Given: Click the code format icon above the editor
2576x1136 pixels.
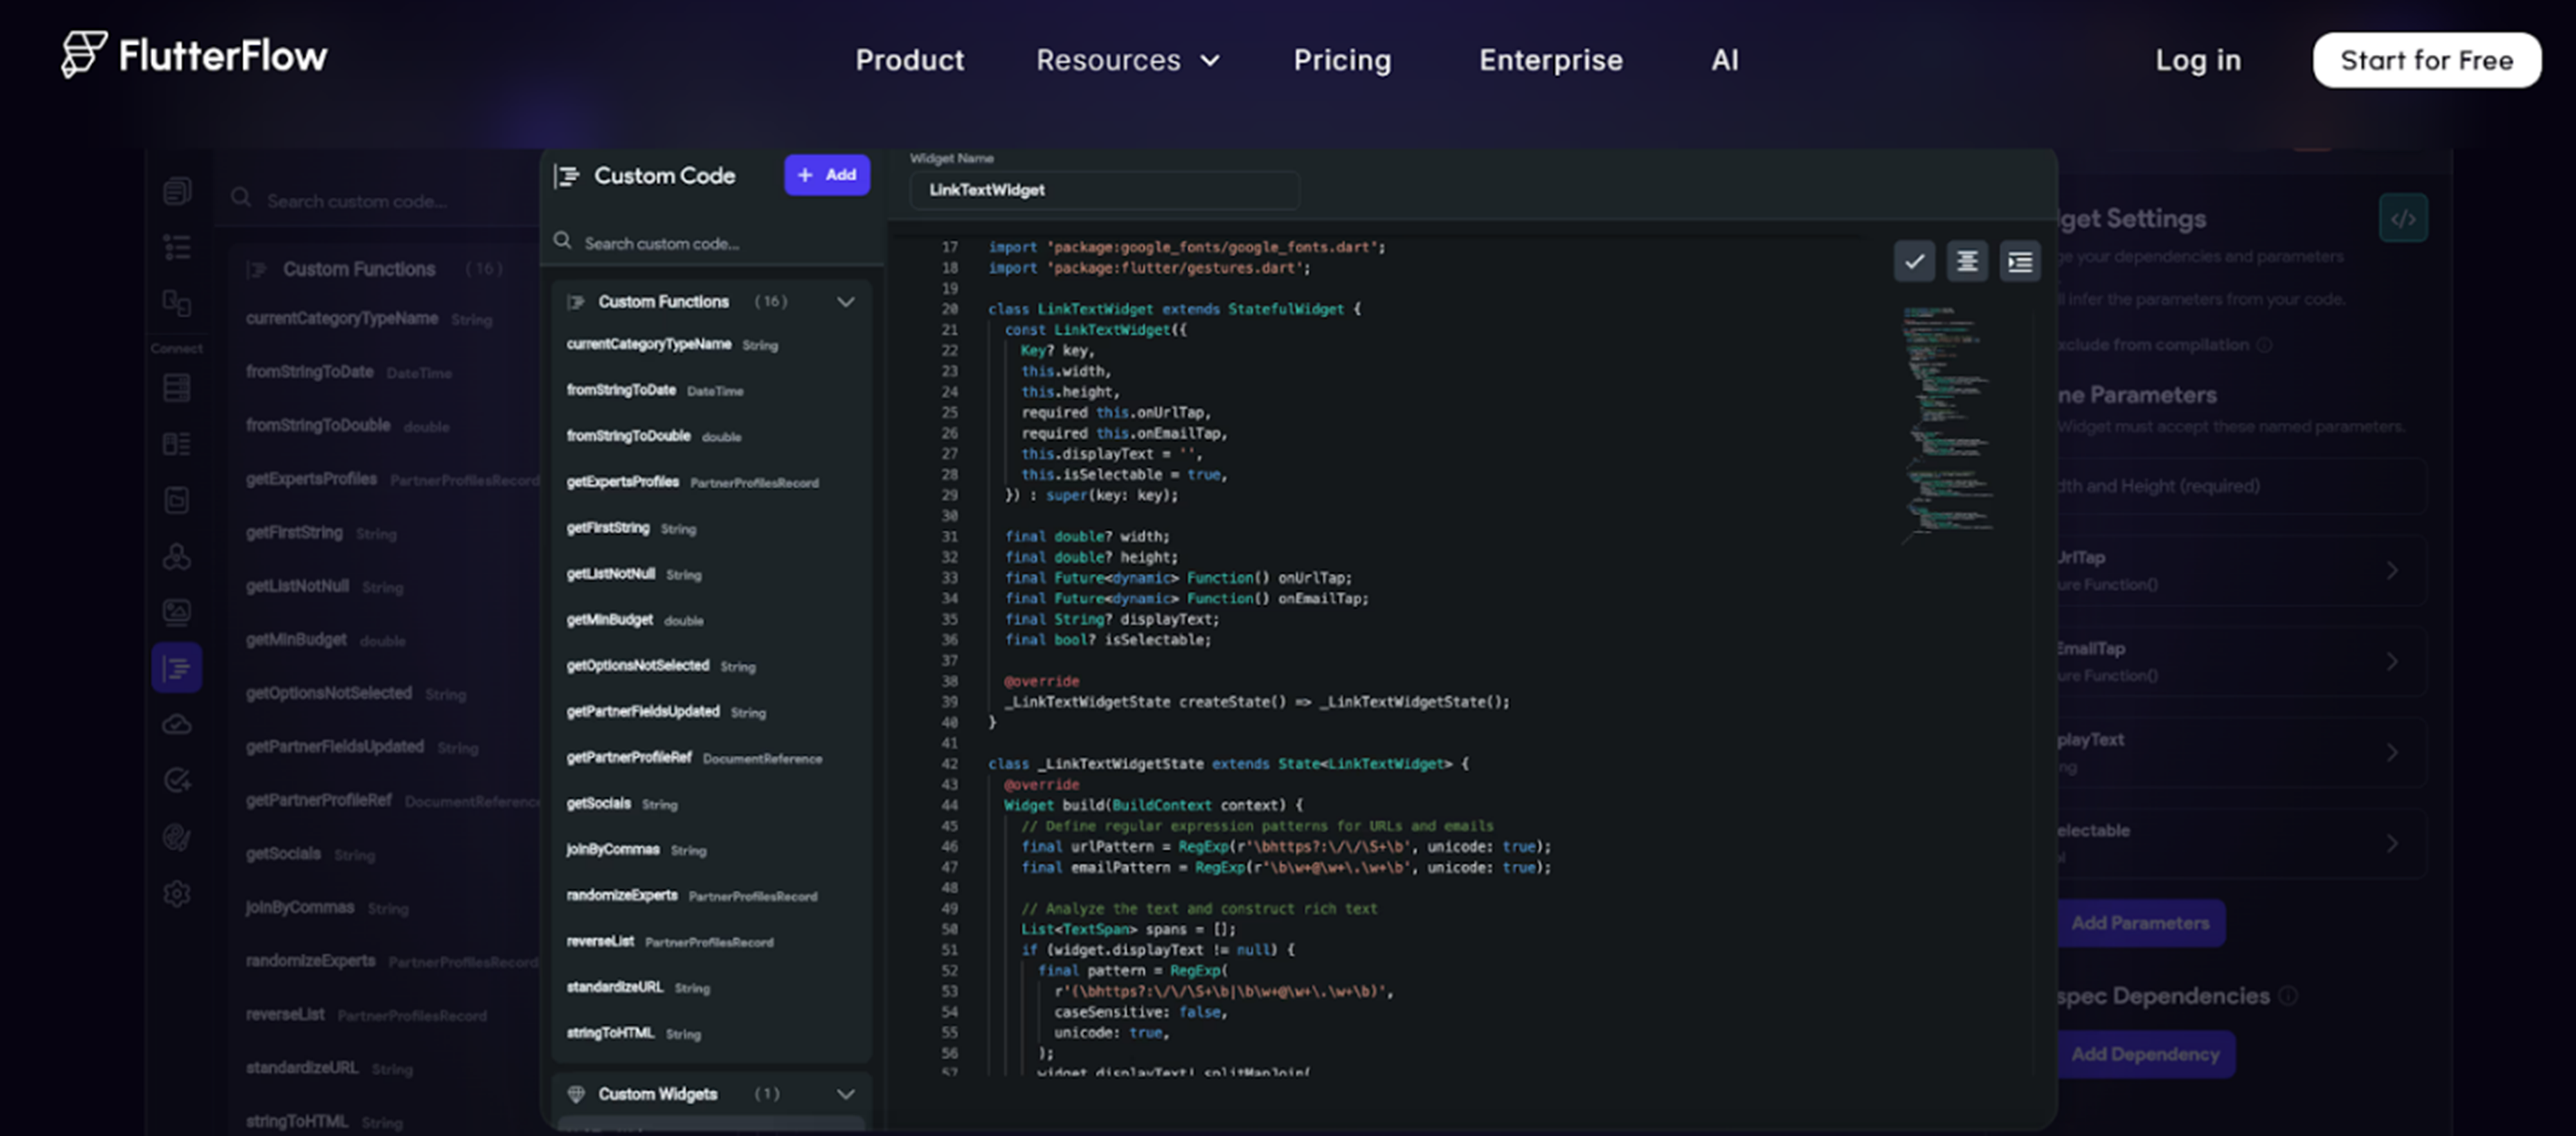Looking at the screenshot, I should [1967, 261].
